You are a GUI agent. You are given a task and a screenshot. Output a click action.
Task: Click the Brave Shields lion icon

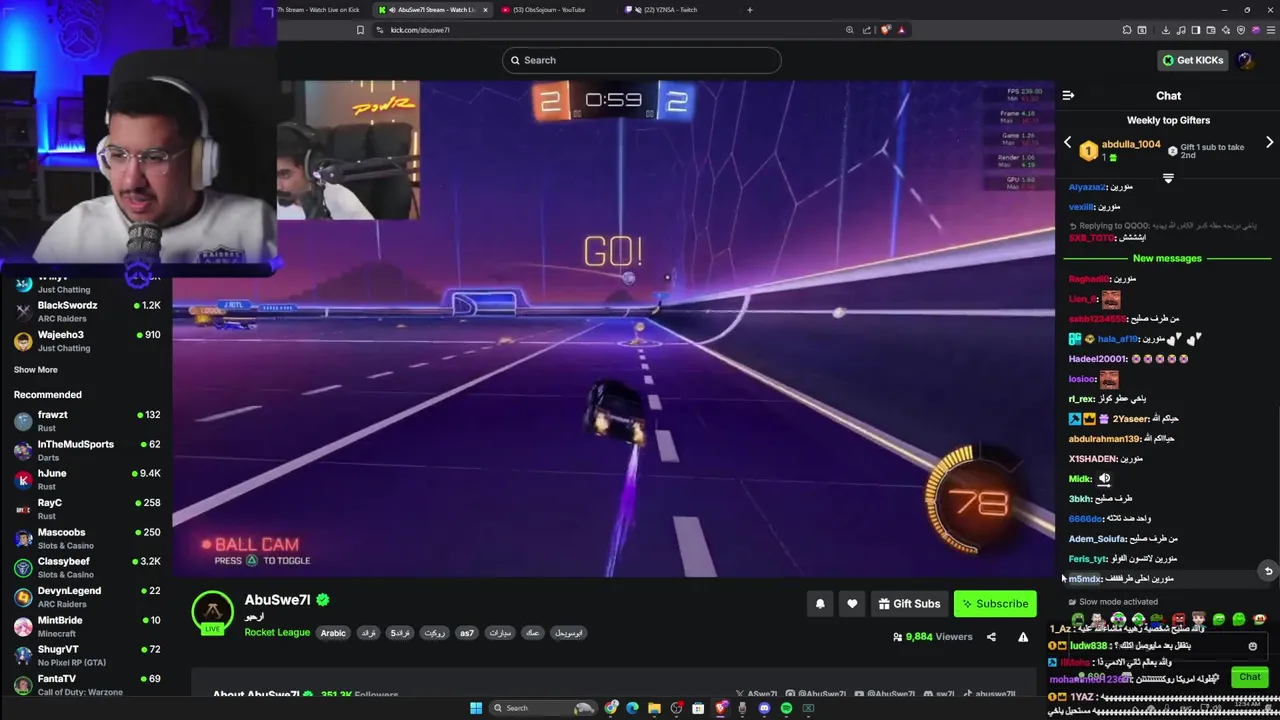click(886, 30)
